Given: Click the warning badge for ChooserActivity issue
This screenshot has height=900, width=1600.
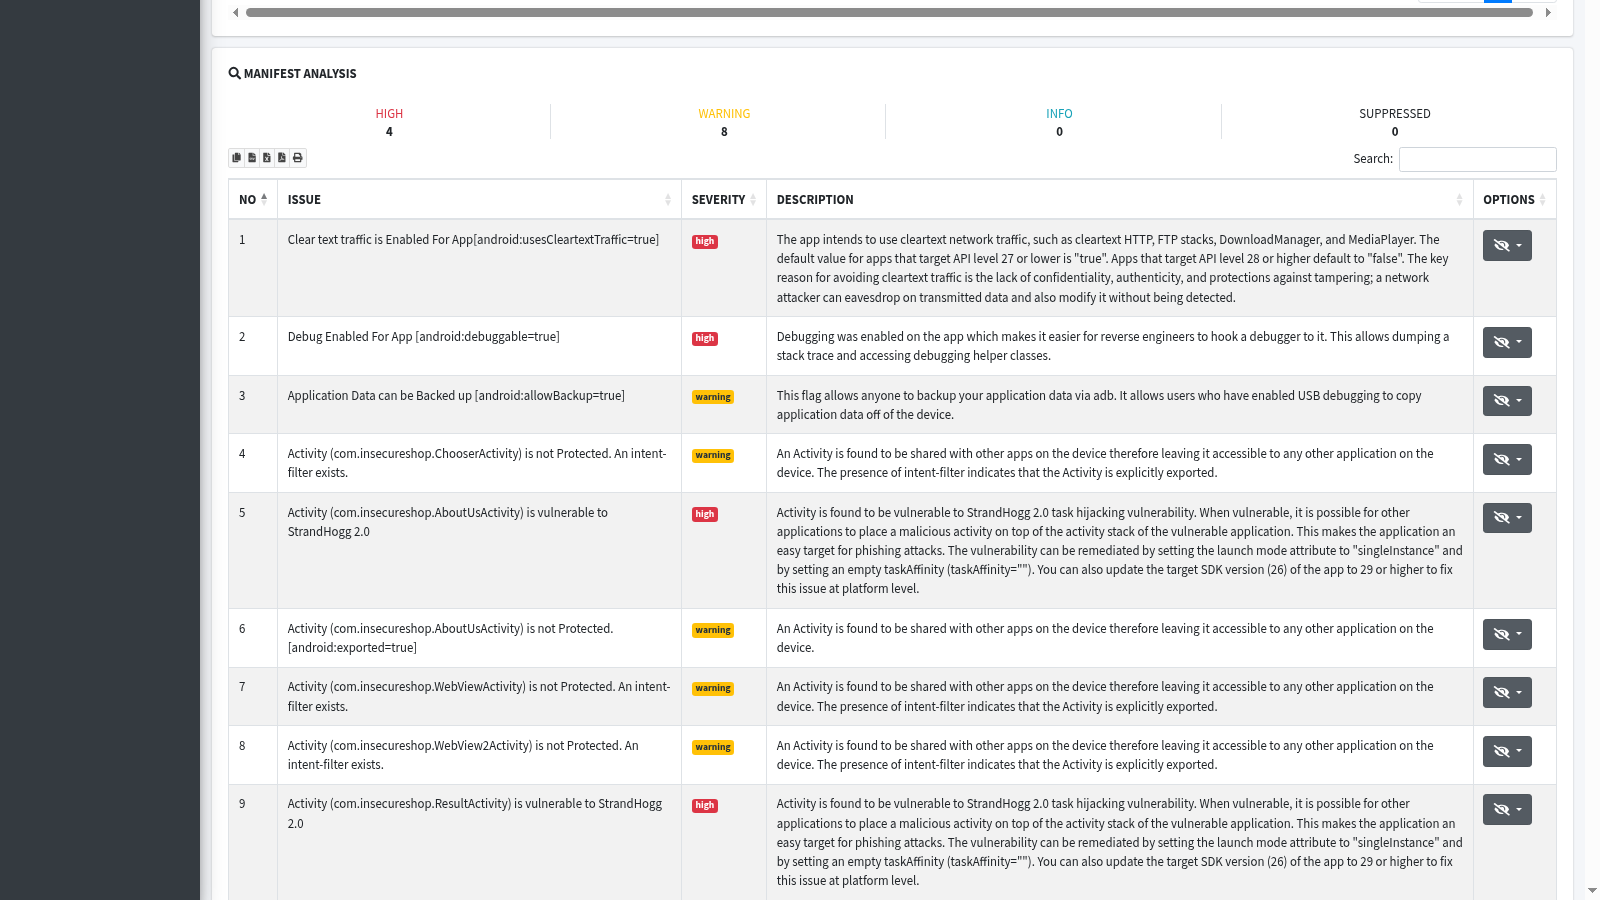Looking at the screenshot, I should pos(713,455).
